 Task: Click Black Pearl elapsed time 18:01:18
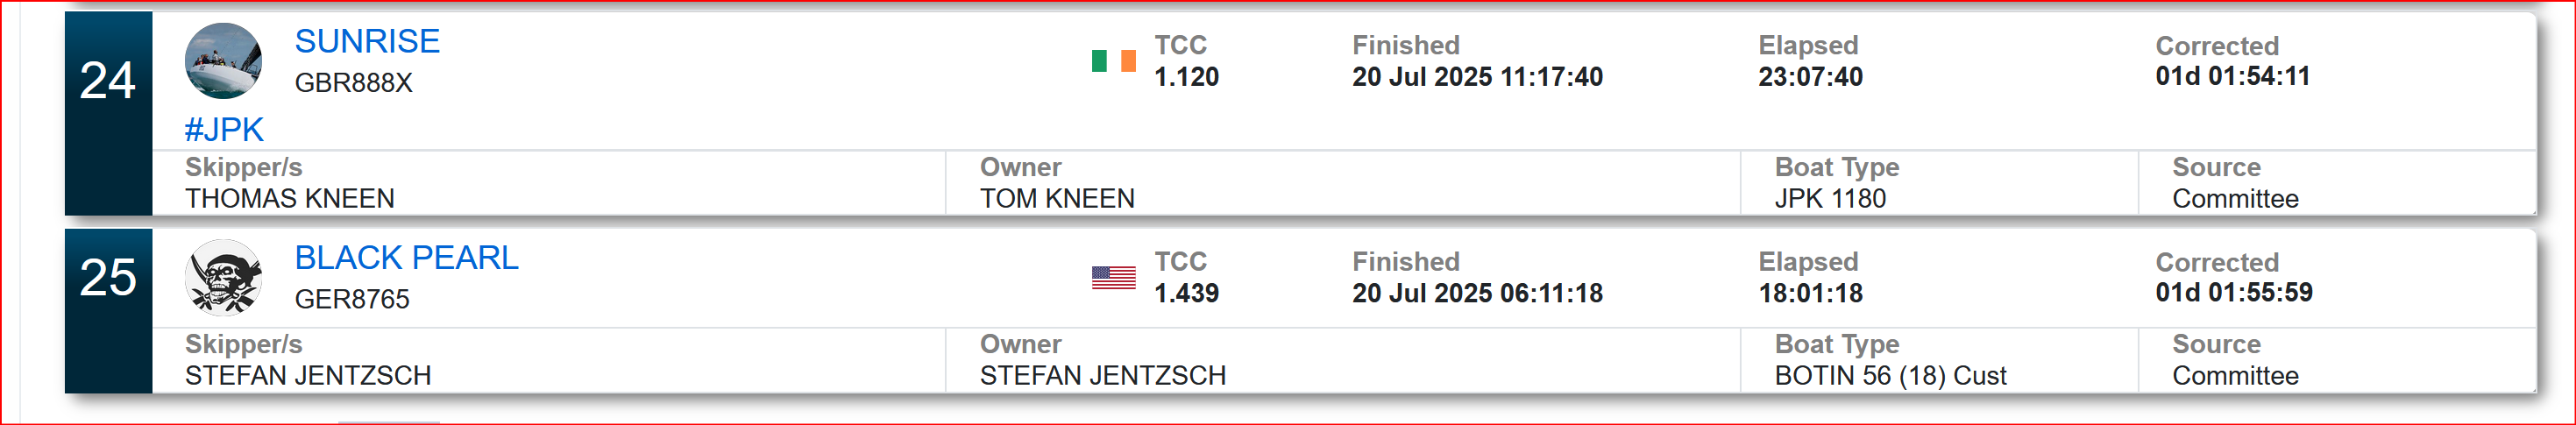pyautogui.click(x=1810, y=293)
